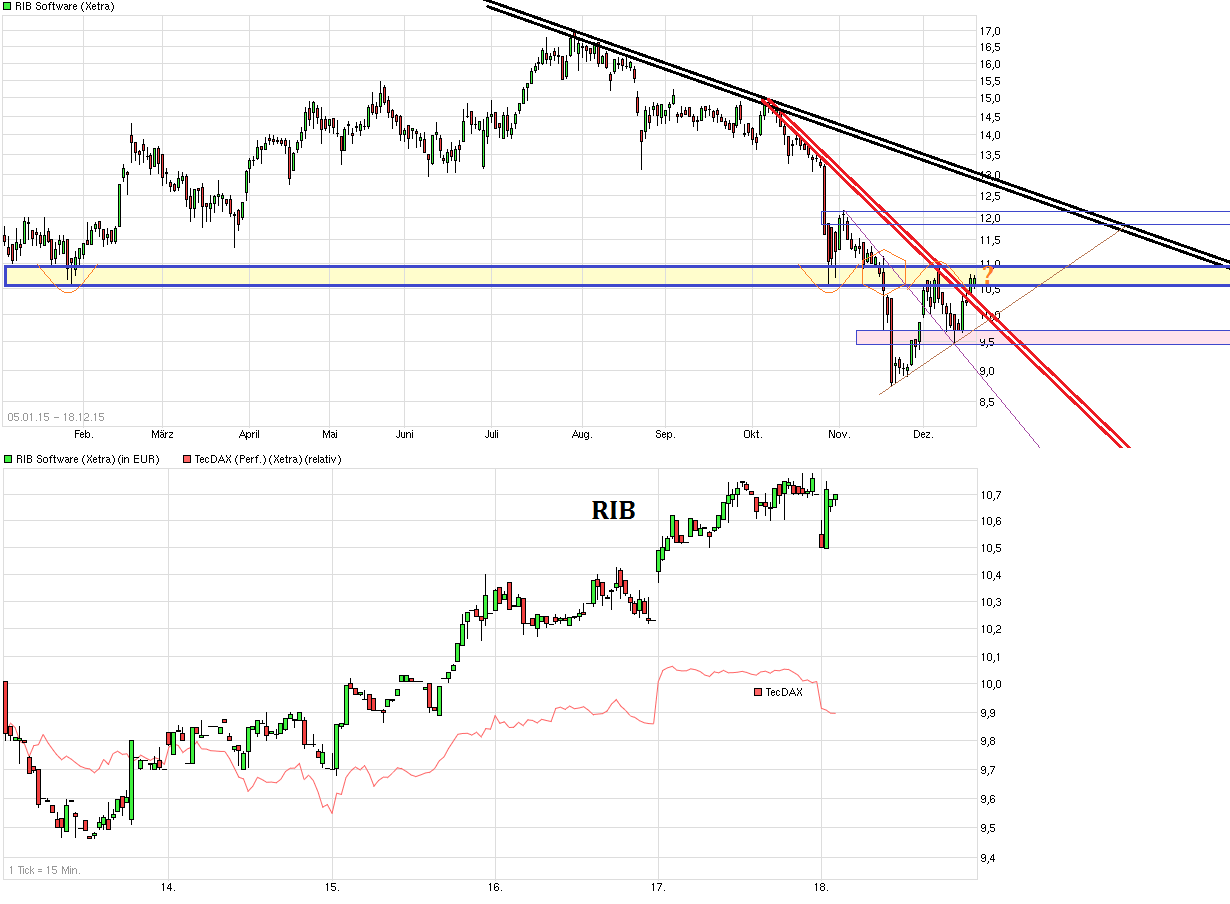Click the '15.' day label on intraday axis
Screen dimensions: 1230x904
pos(332,887)
